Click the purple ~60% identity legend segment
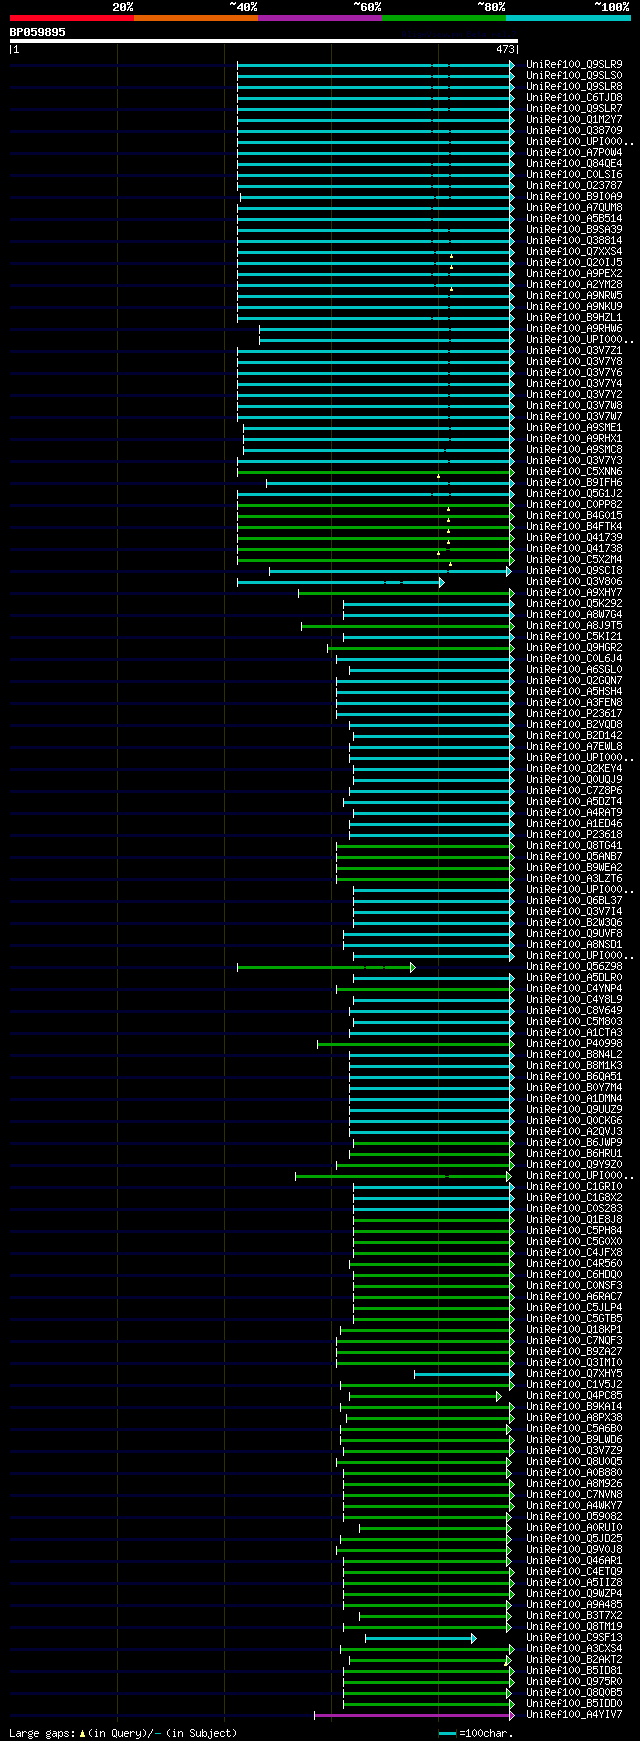The image size is (640, 1741). [320, 18]
